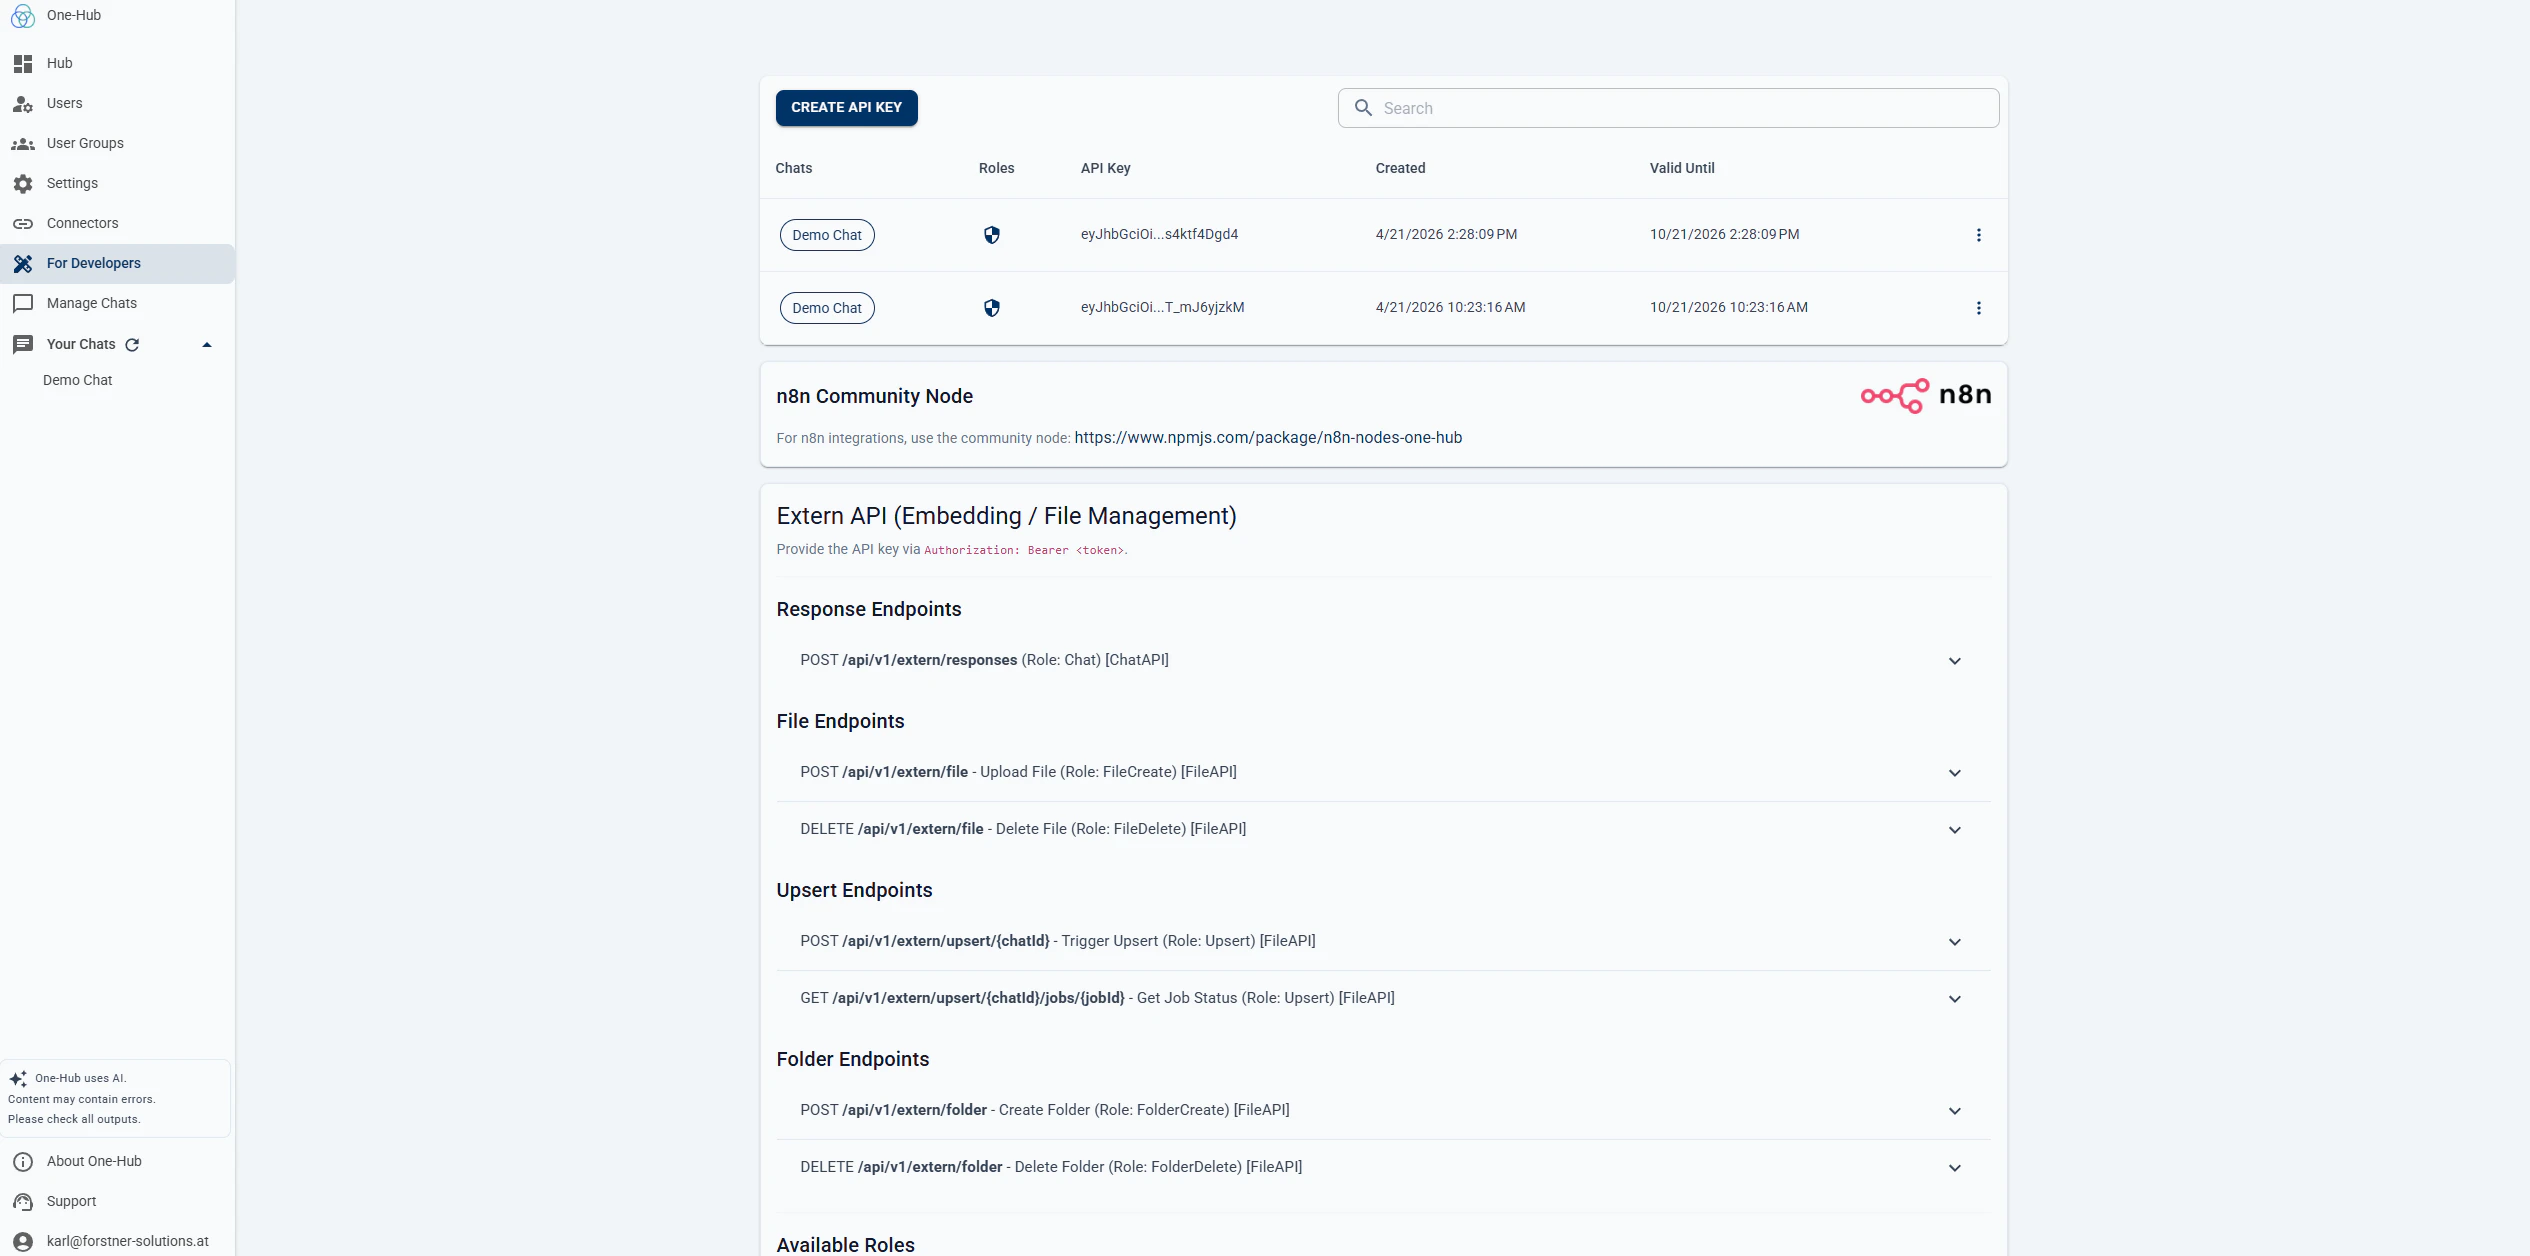
Task: Collapse the Your Chats section
Action: pyautogui.click(x=207, y=345)
